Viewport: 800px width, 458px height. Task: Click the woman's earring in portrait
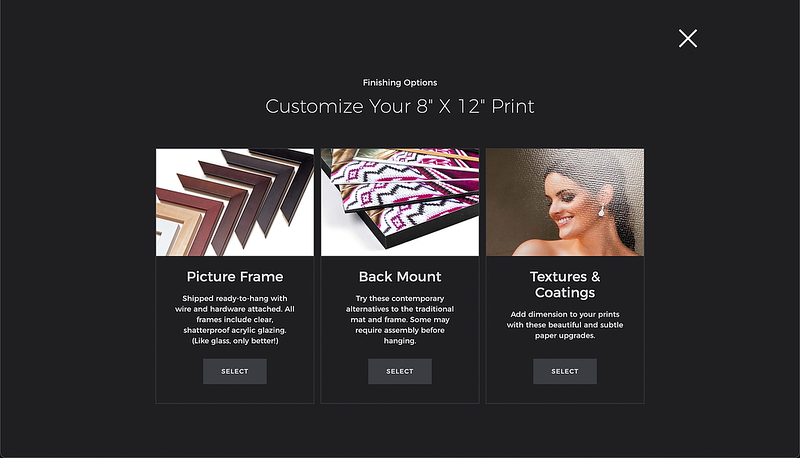click(602, 210)
